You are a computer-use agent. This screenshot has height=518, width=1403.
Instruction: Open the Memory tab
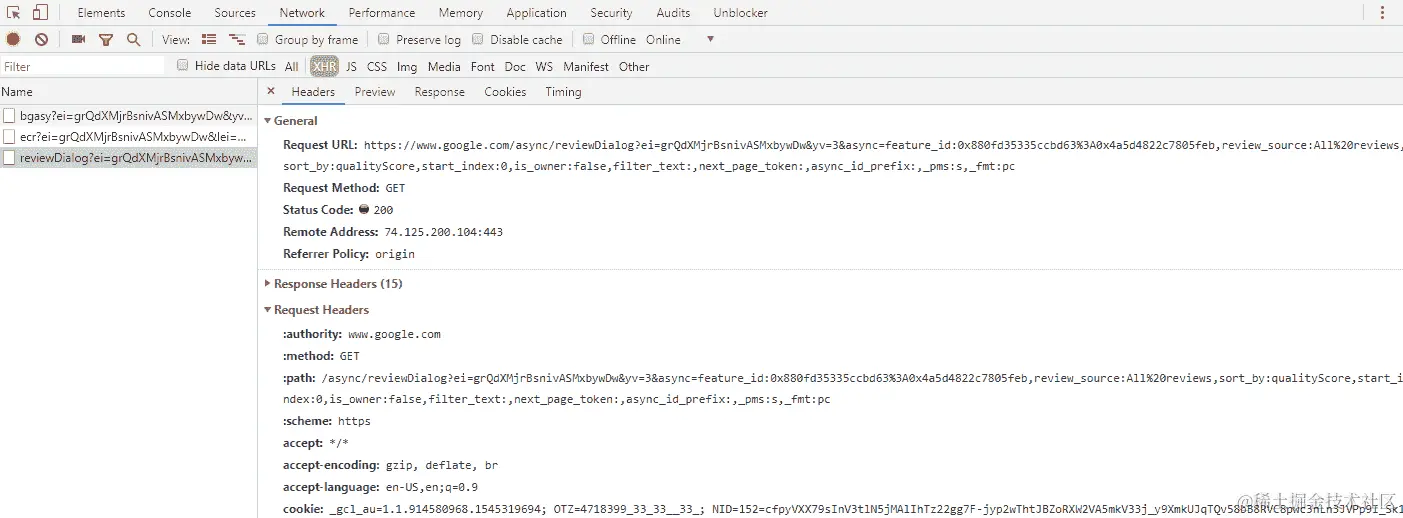pos(461,13)
